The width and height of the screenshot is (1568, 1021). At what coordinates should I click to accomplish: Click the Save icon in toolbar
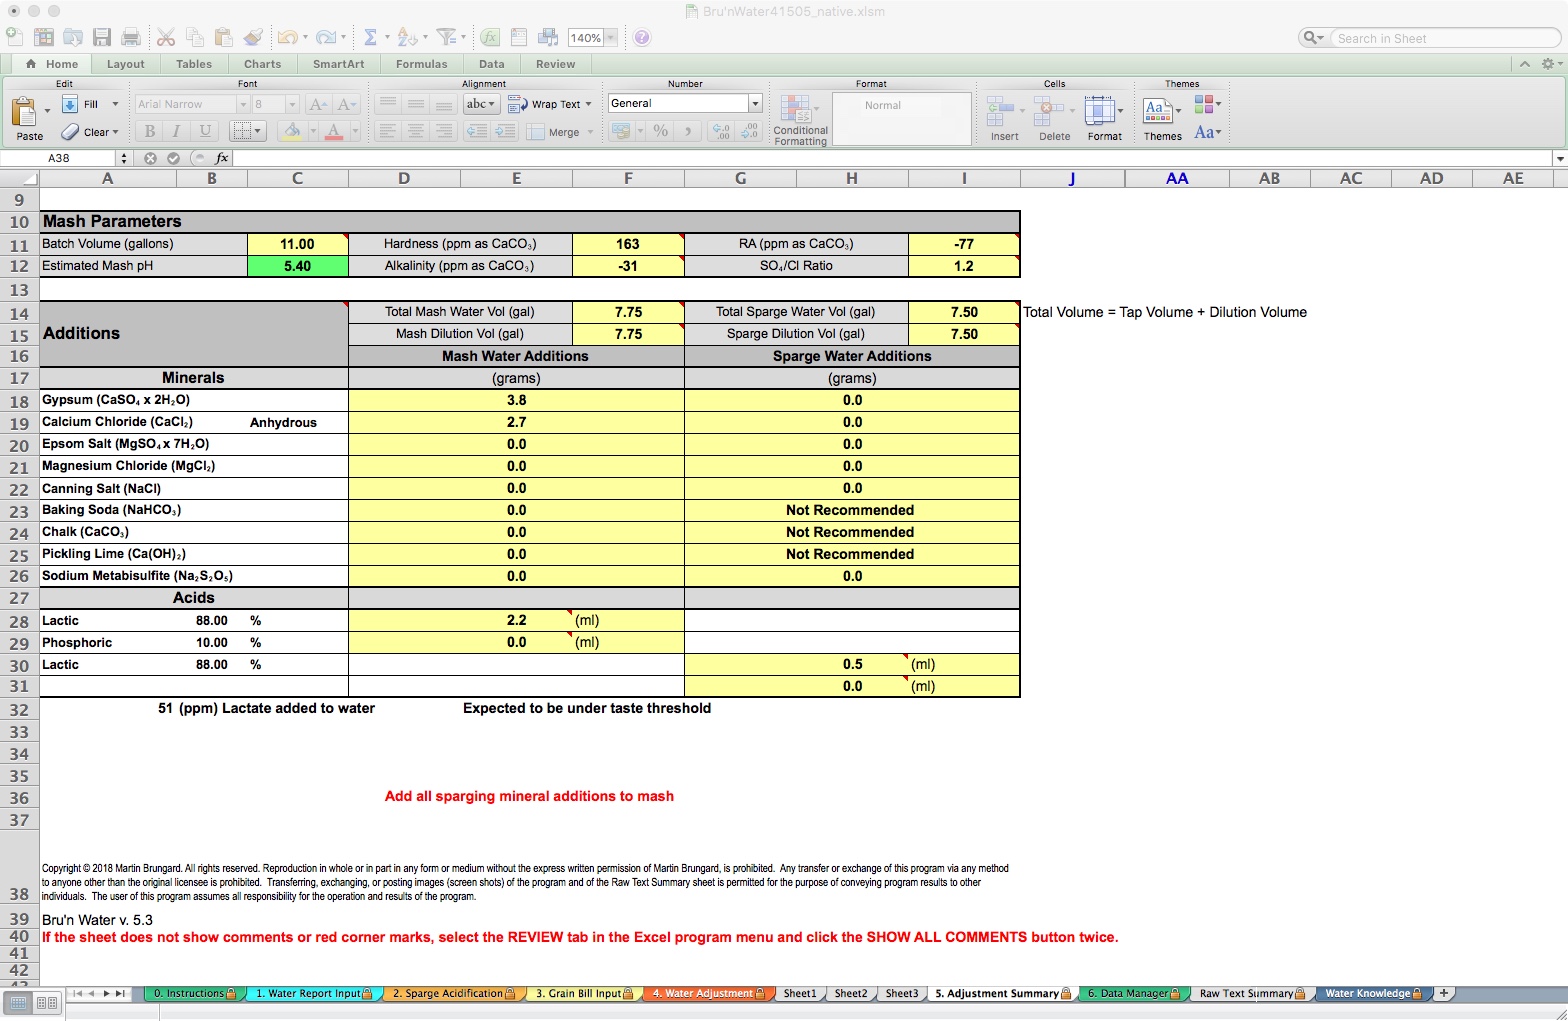click(102, 38)
